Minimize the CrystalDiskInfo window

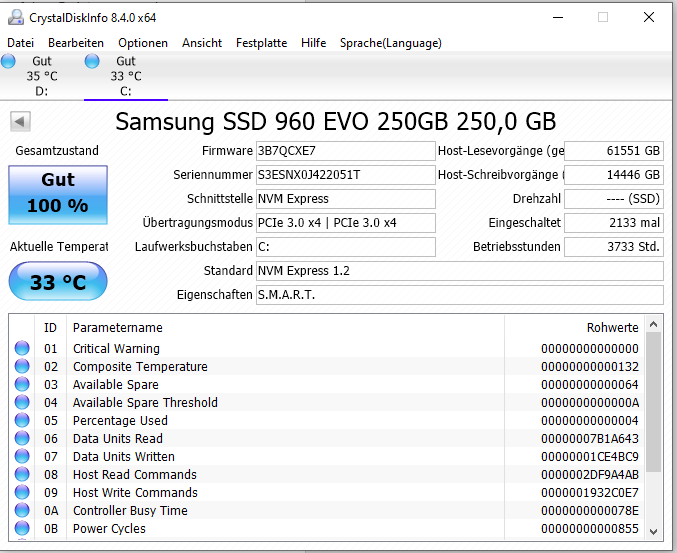tap(558, 18)
